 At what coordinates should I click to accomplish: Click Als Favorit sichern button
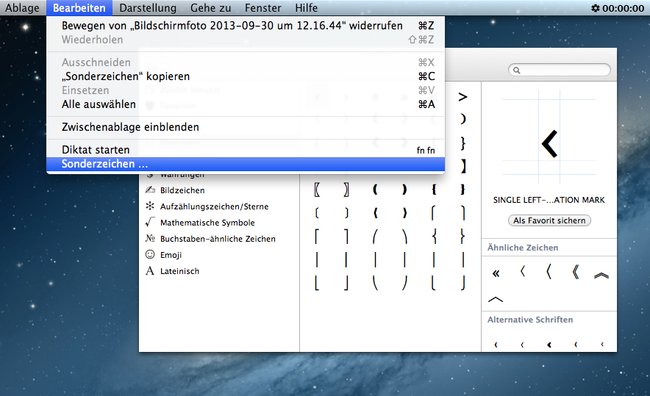point(549,221)
